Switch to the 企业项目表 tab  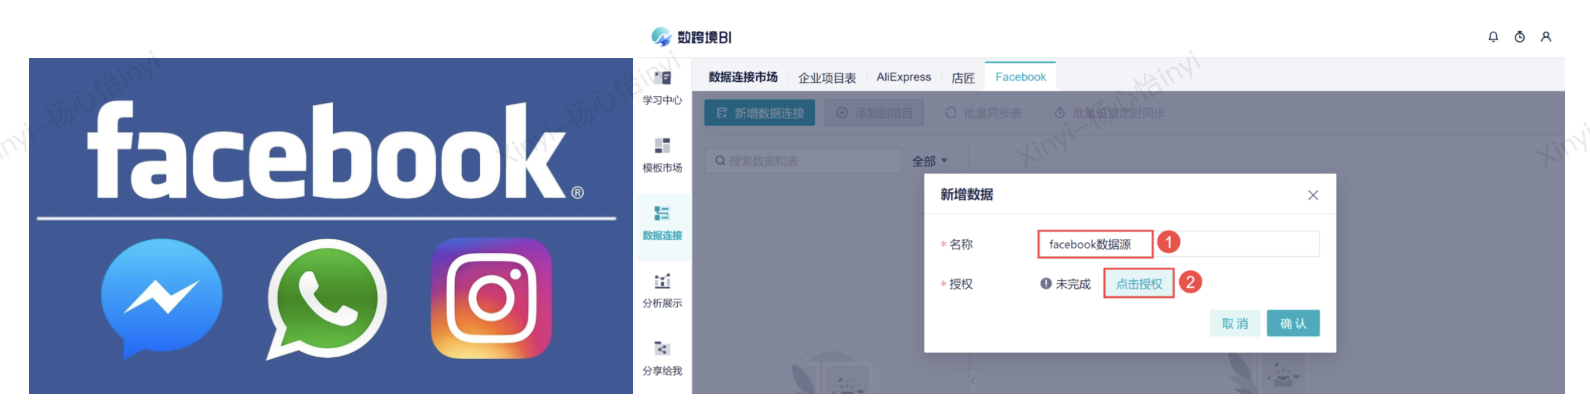(x=827, y=78)
